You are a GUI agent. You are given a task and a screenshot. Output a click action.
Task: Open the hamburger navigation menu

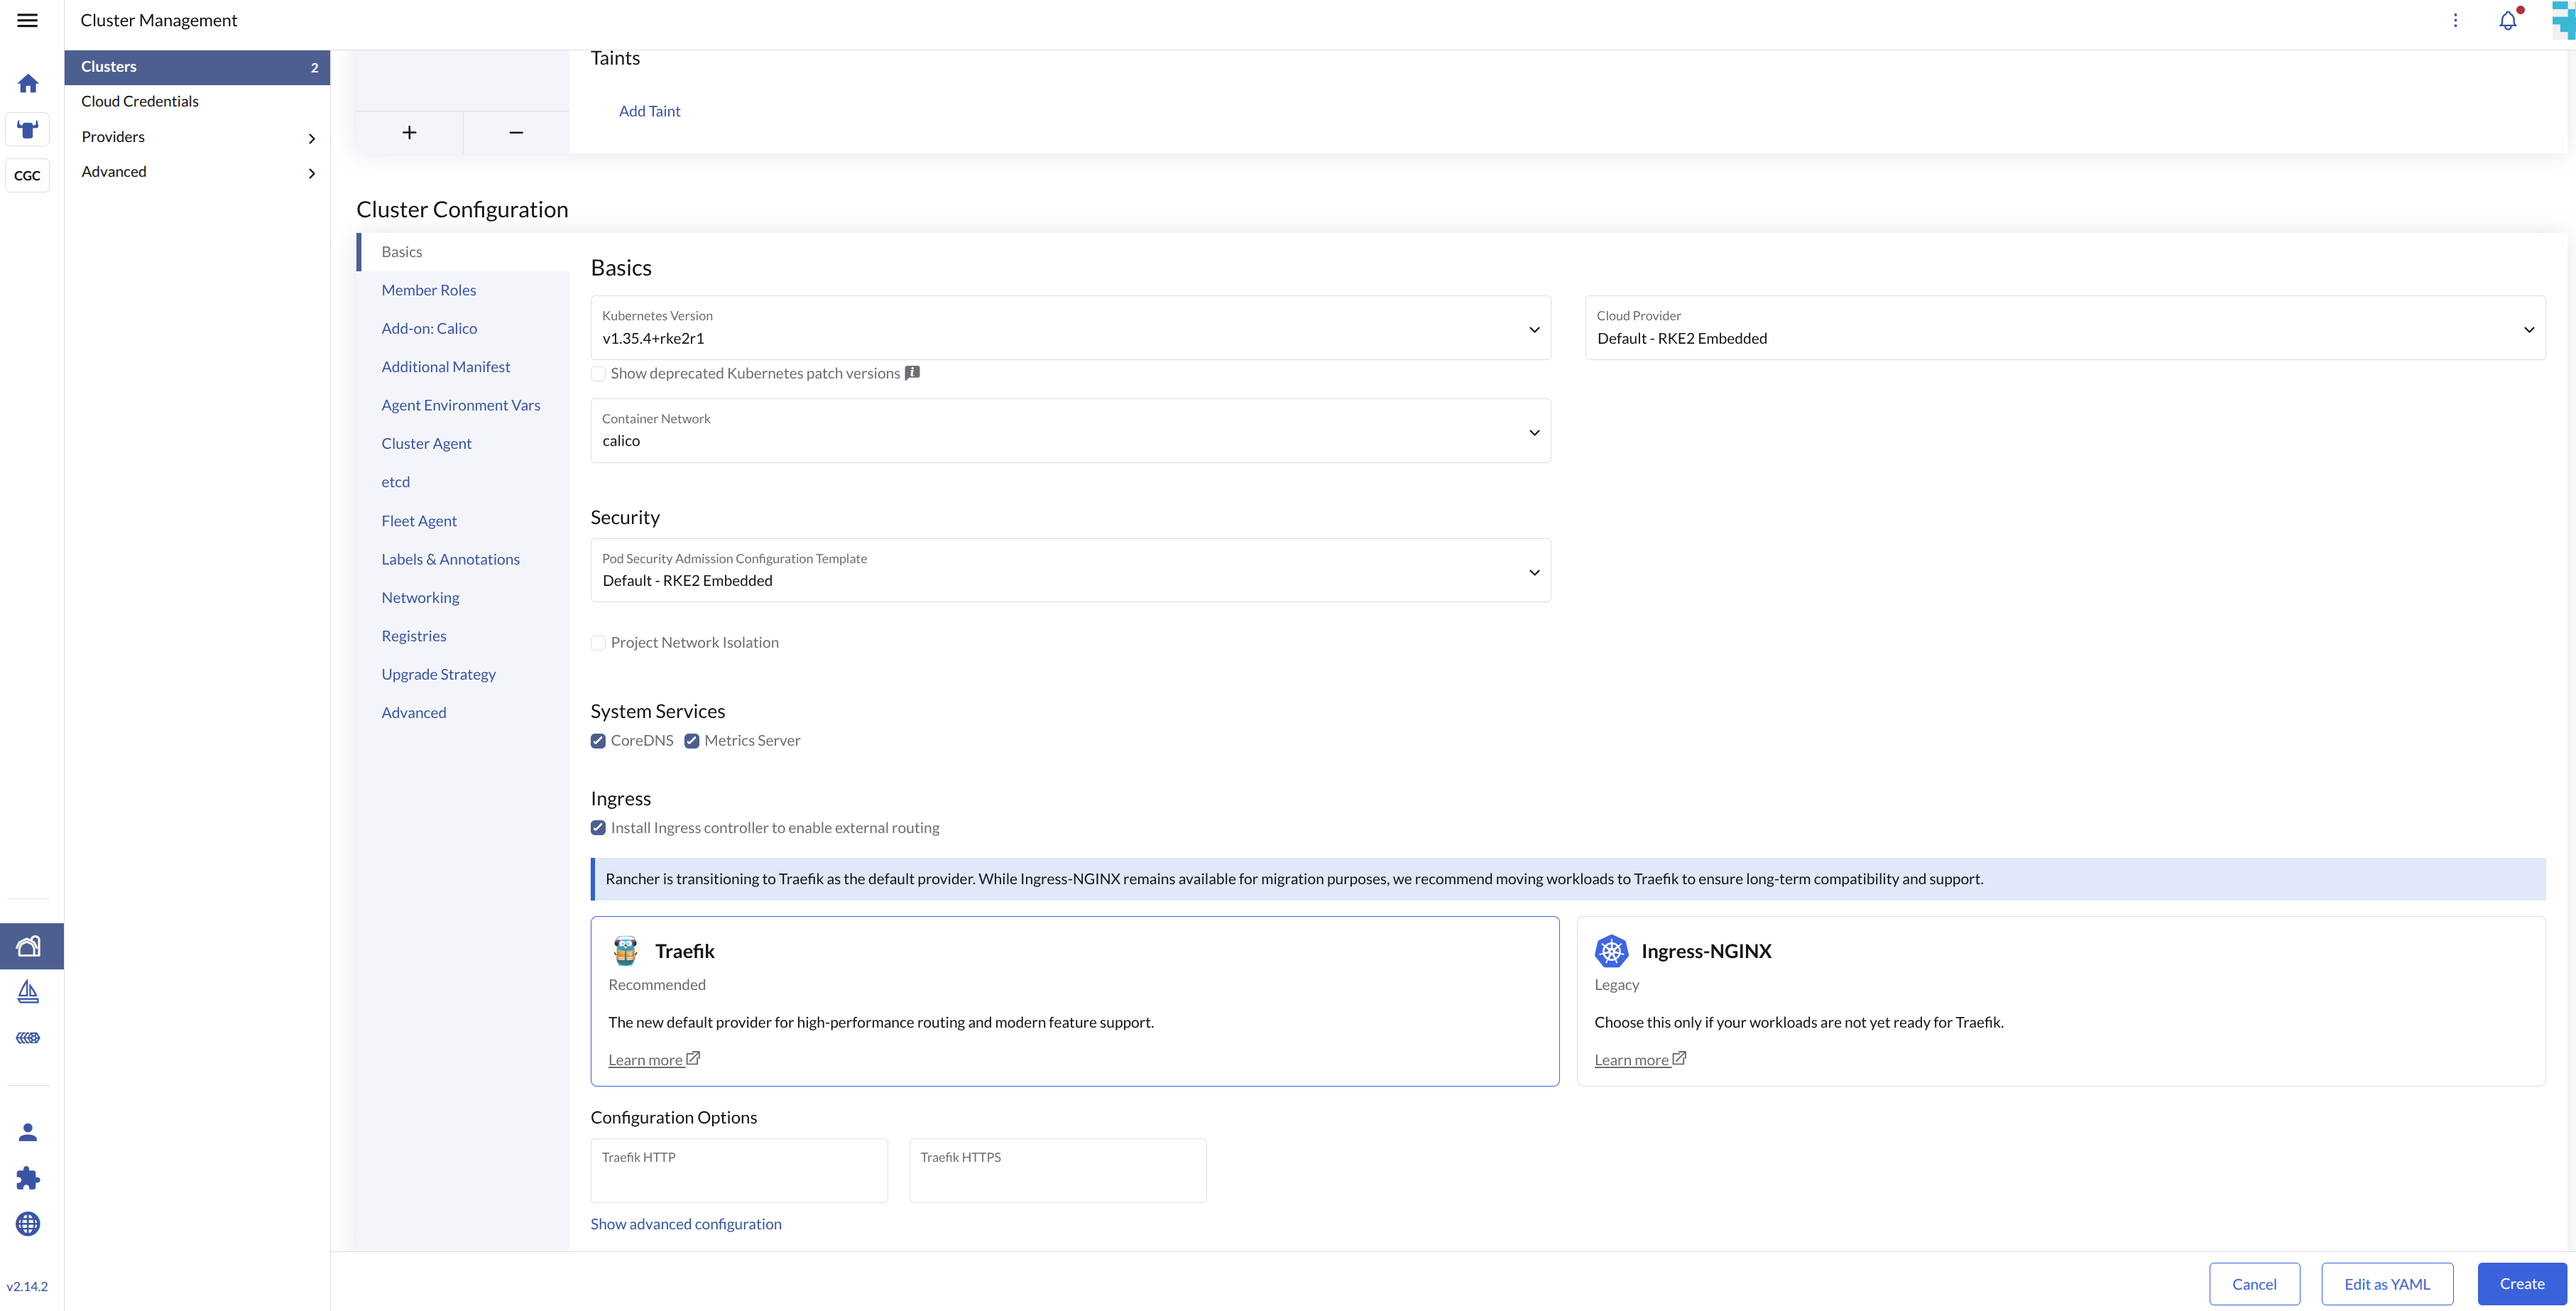pos(28,20)
